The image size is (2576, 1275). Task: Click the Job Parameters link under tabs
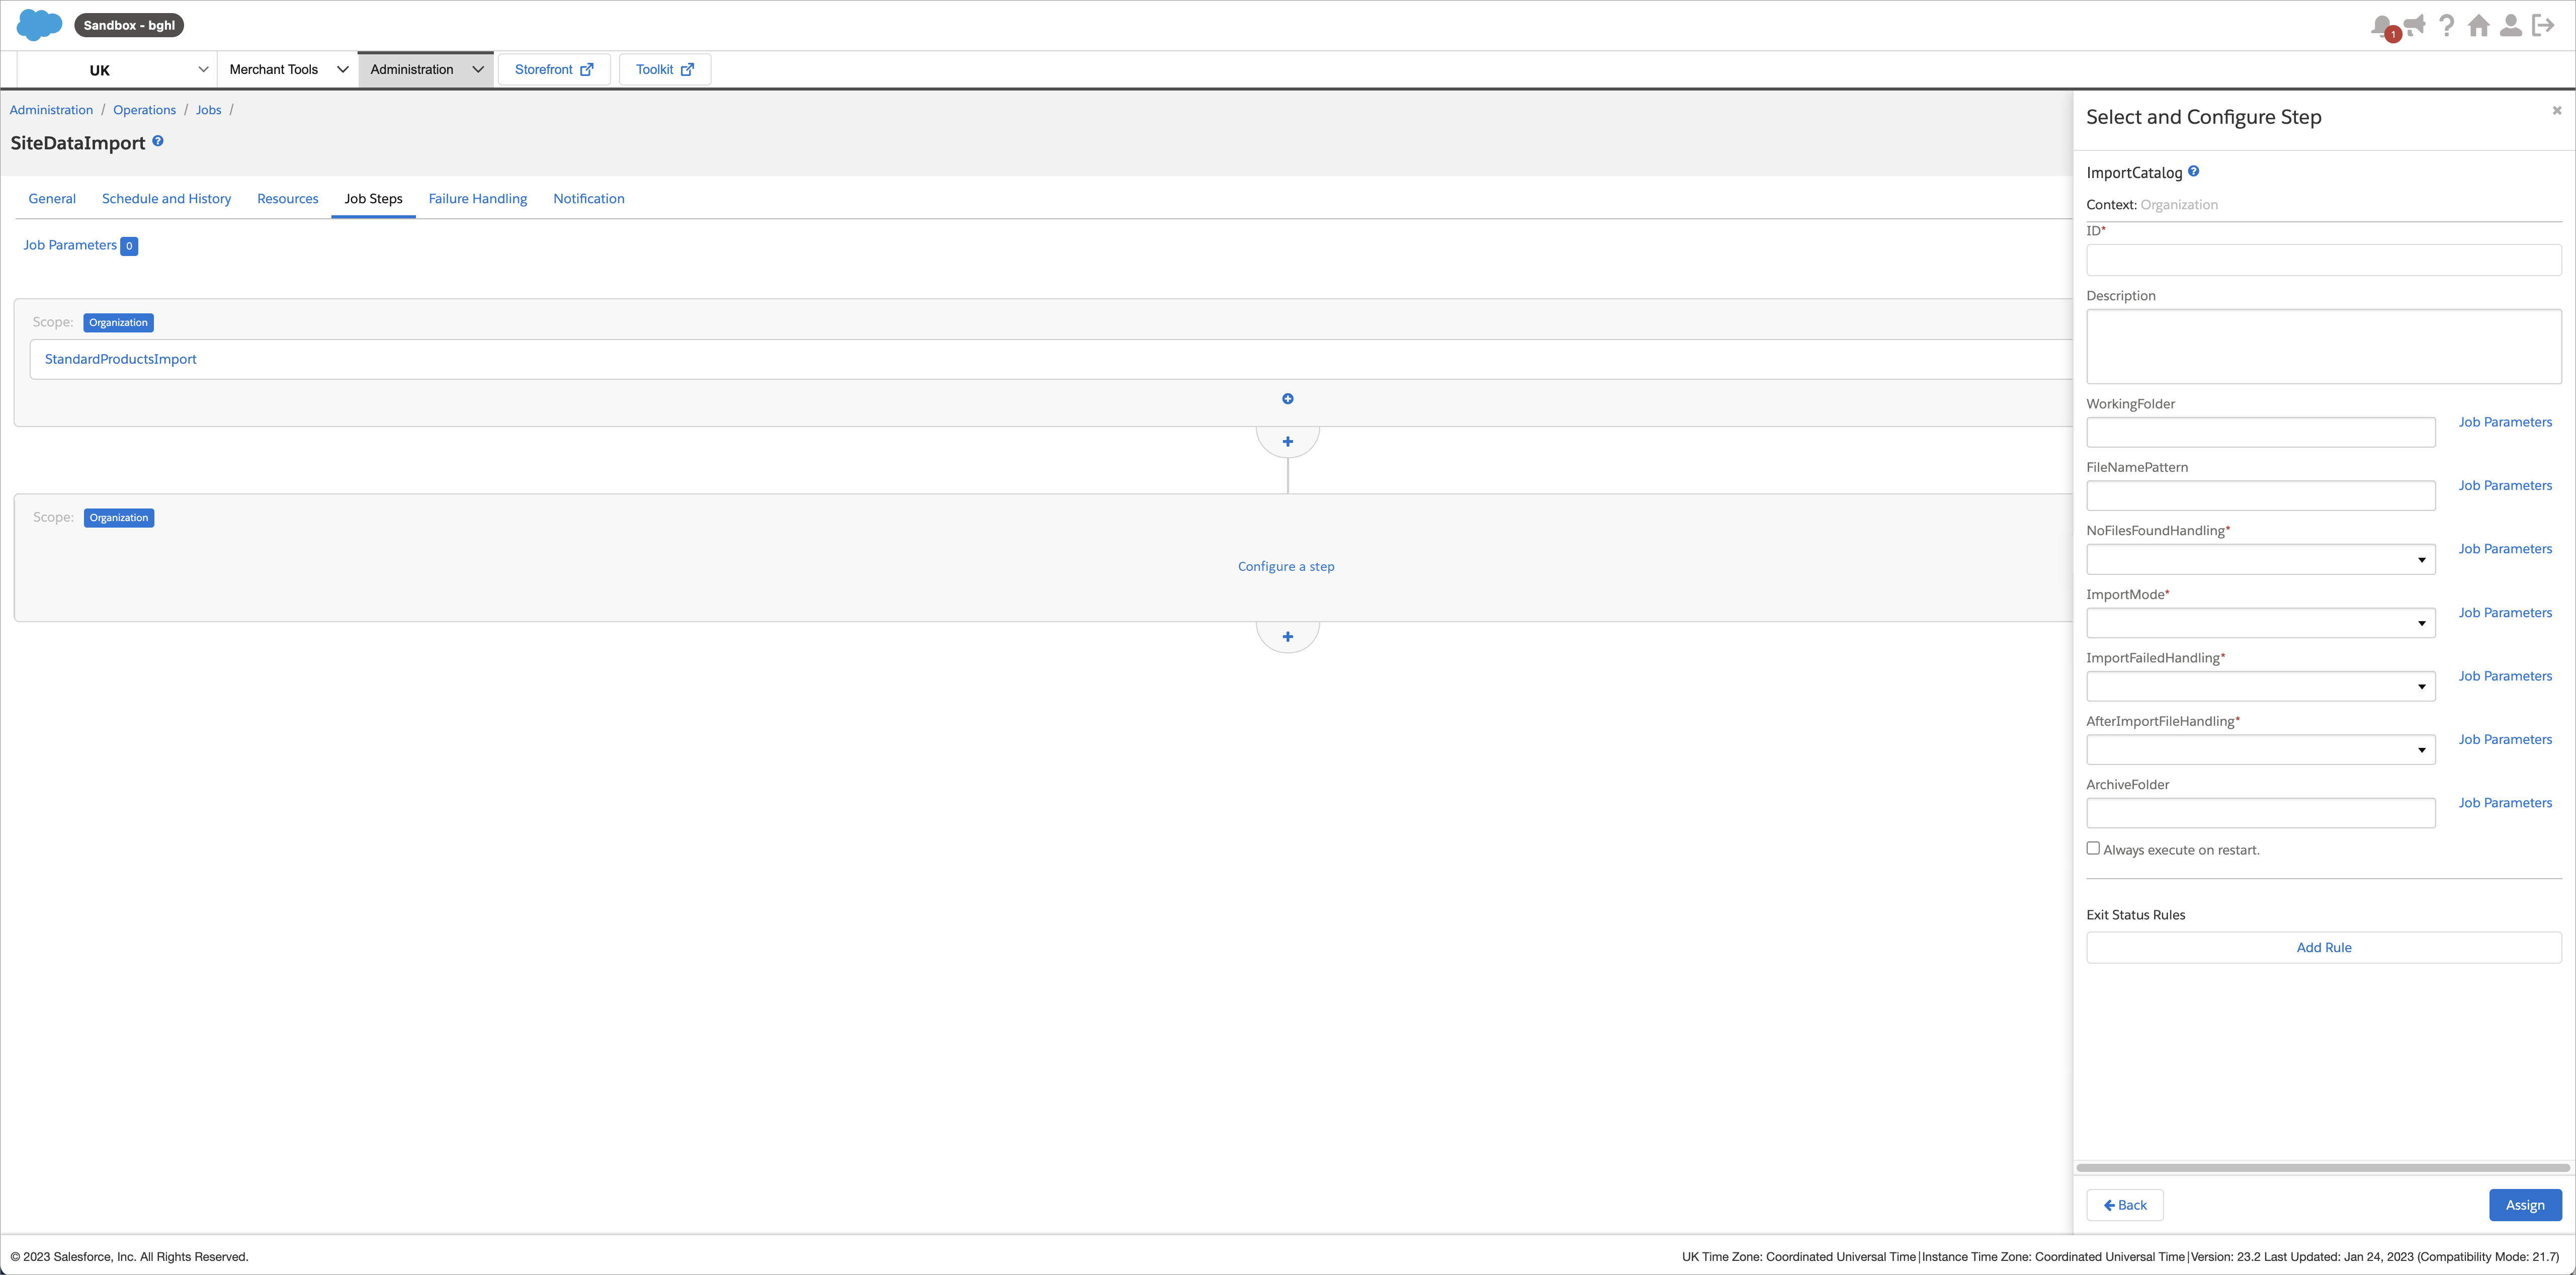tap(70, 245)
